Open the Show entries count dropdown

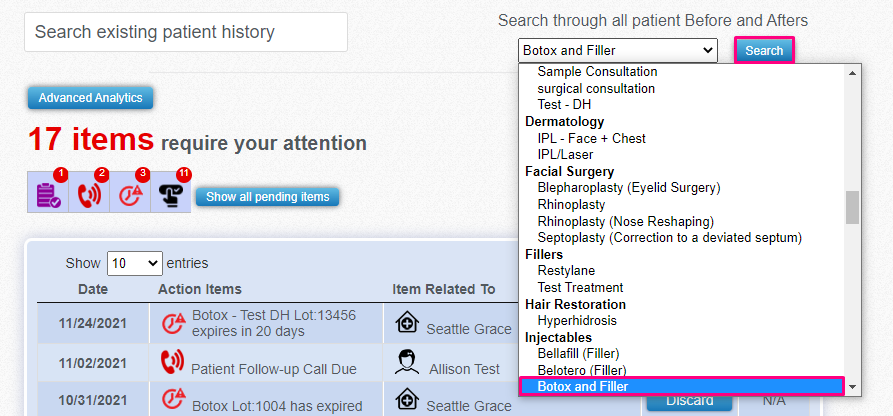coord(134,263)
